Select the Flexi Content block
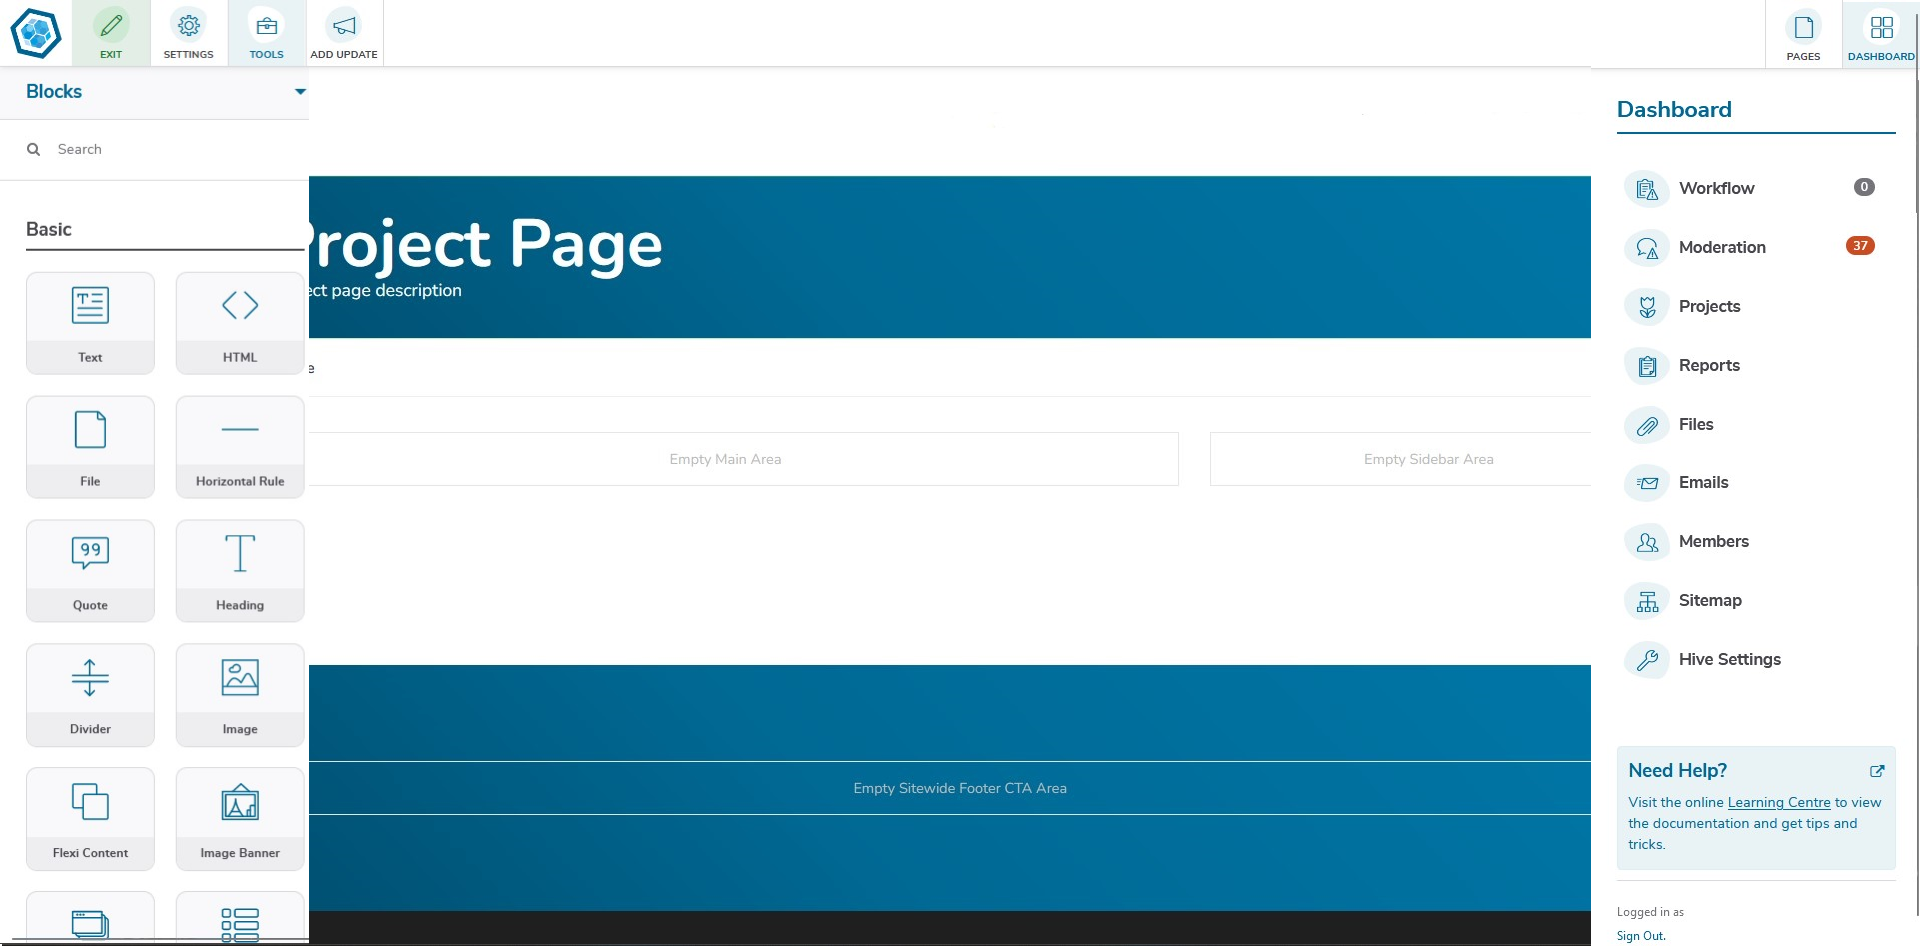The image size is (1920, 946). (90, 819)
